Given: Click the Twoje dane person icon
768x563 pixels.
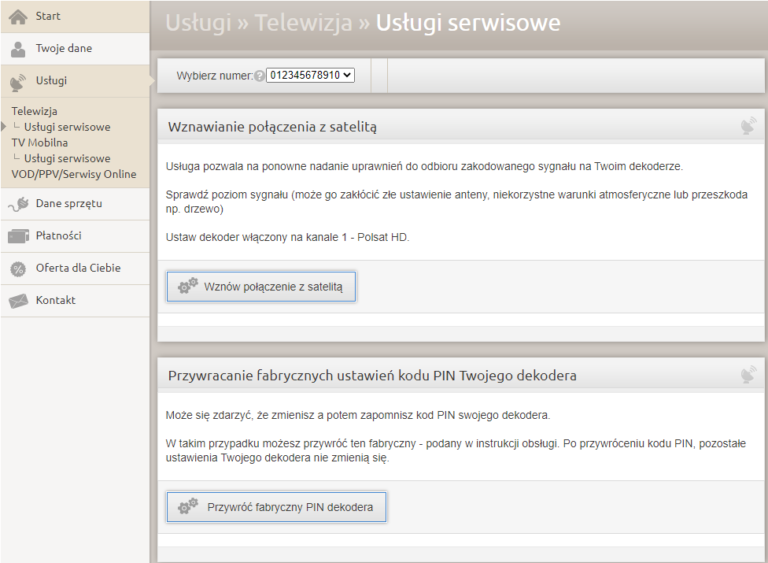Looking at the screenshot, I should click(x=18, y=49).
